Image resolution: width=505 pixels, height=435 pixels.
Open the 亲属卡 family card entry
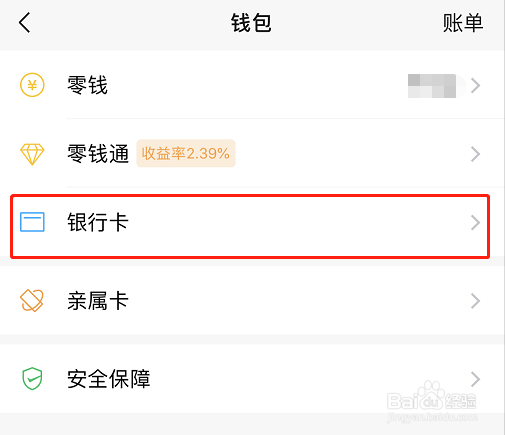(x=252, y=301)
